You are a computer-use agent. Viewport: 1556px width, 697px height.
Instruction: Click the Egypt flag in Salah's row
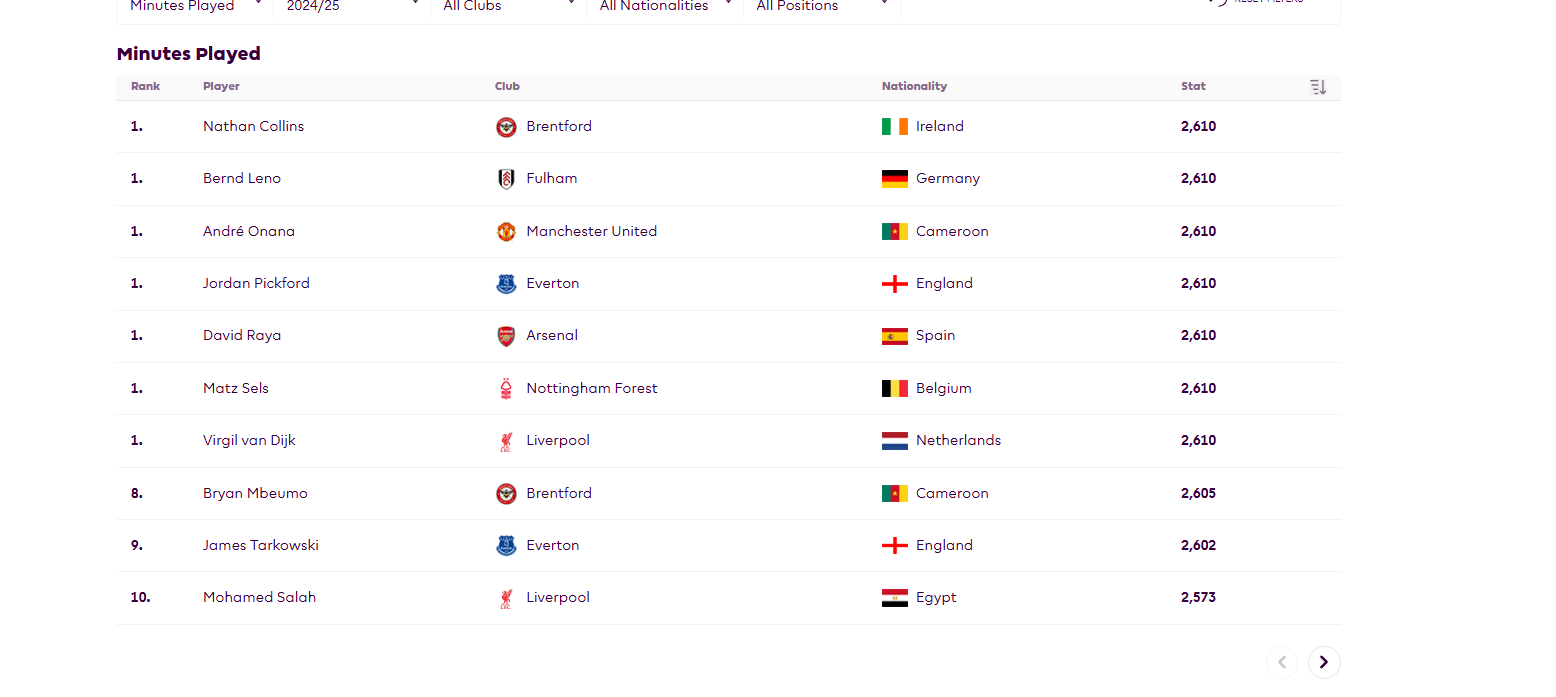(x=895, y=598)
